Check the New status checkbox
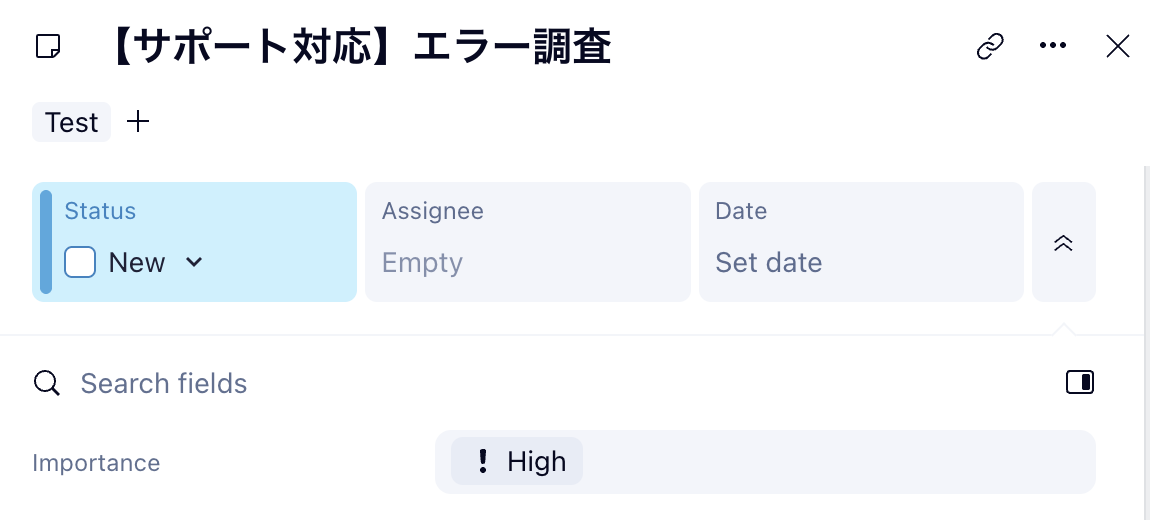The height and width of the screenshot is (520, 1150). [x=80, y=263]
